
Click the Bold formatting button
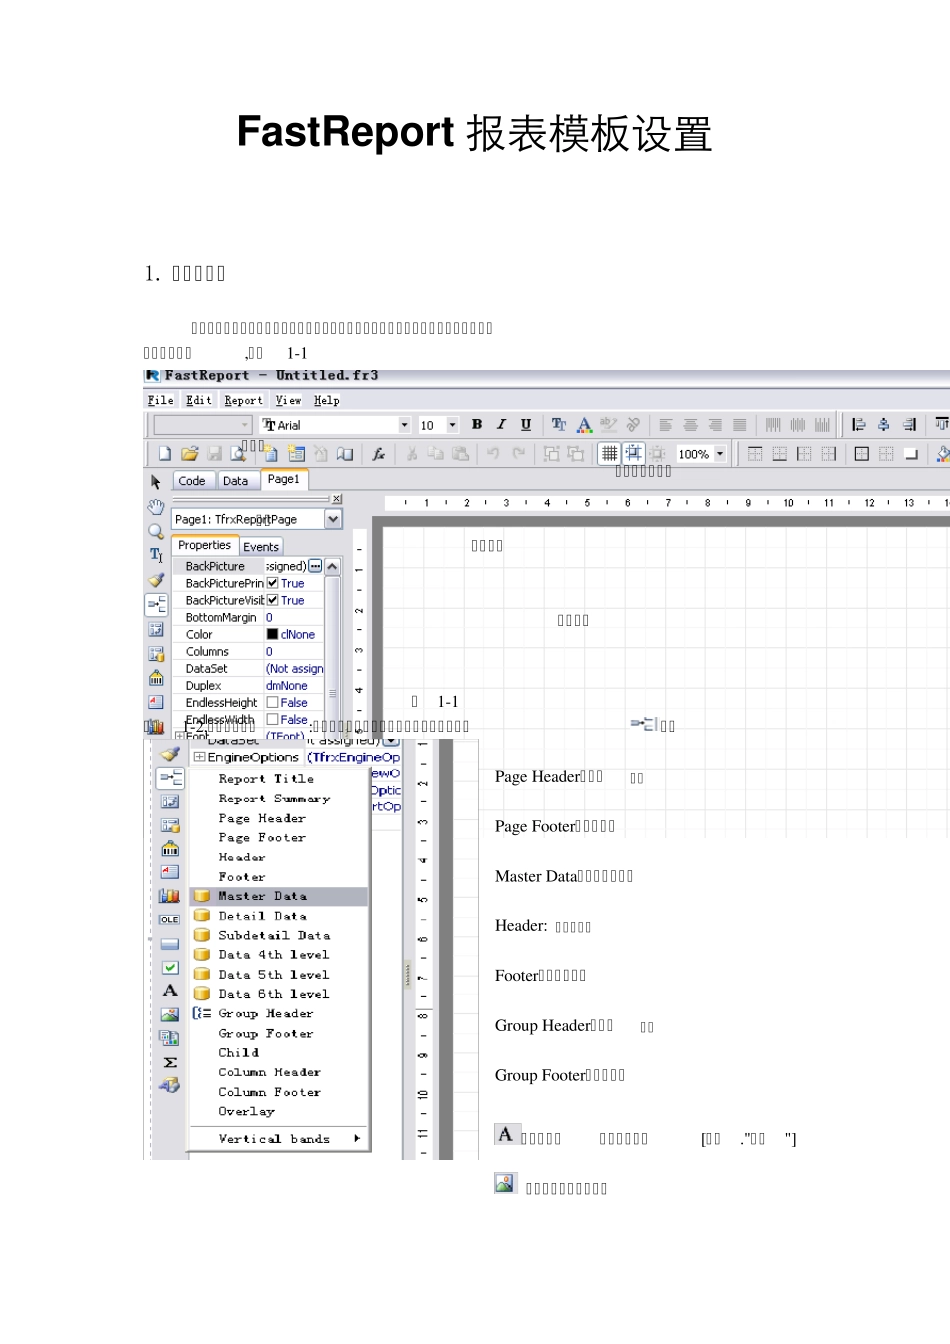477,425
